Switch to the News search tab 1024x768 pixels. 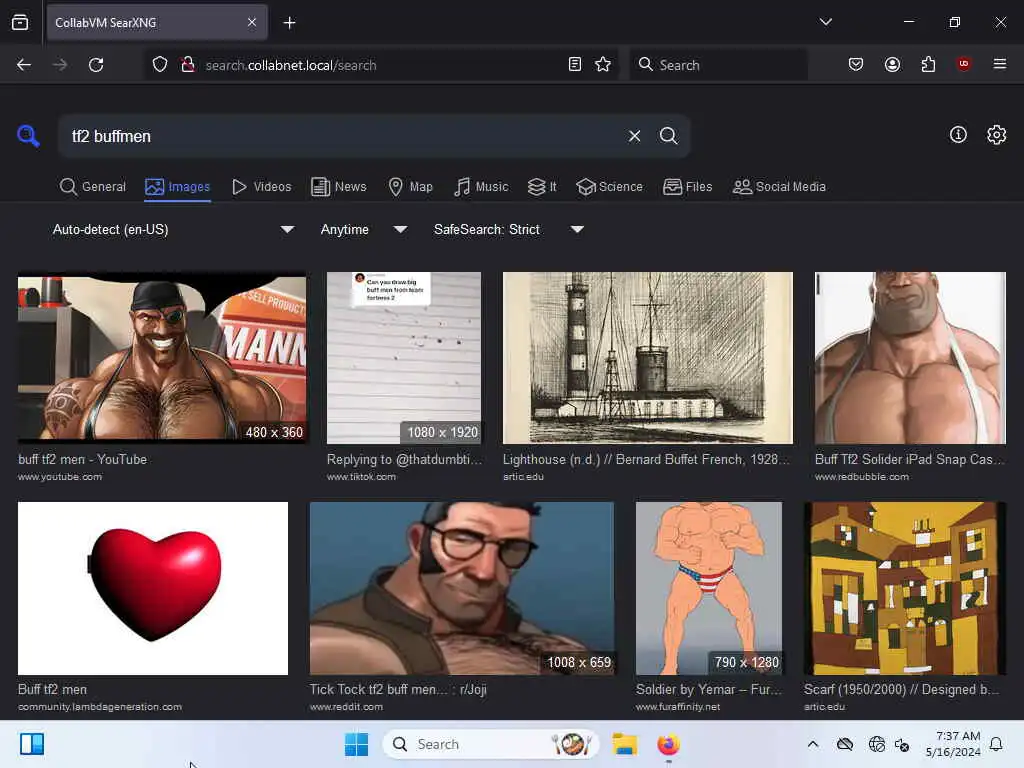[339, 187]
